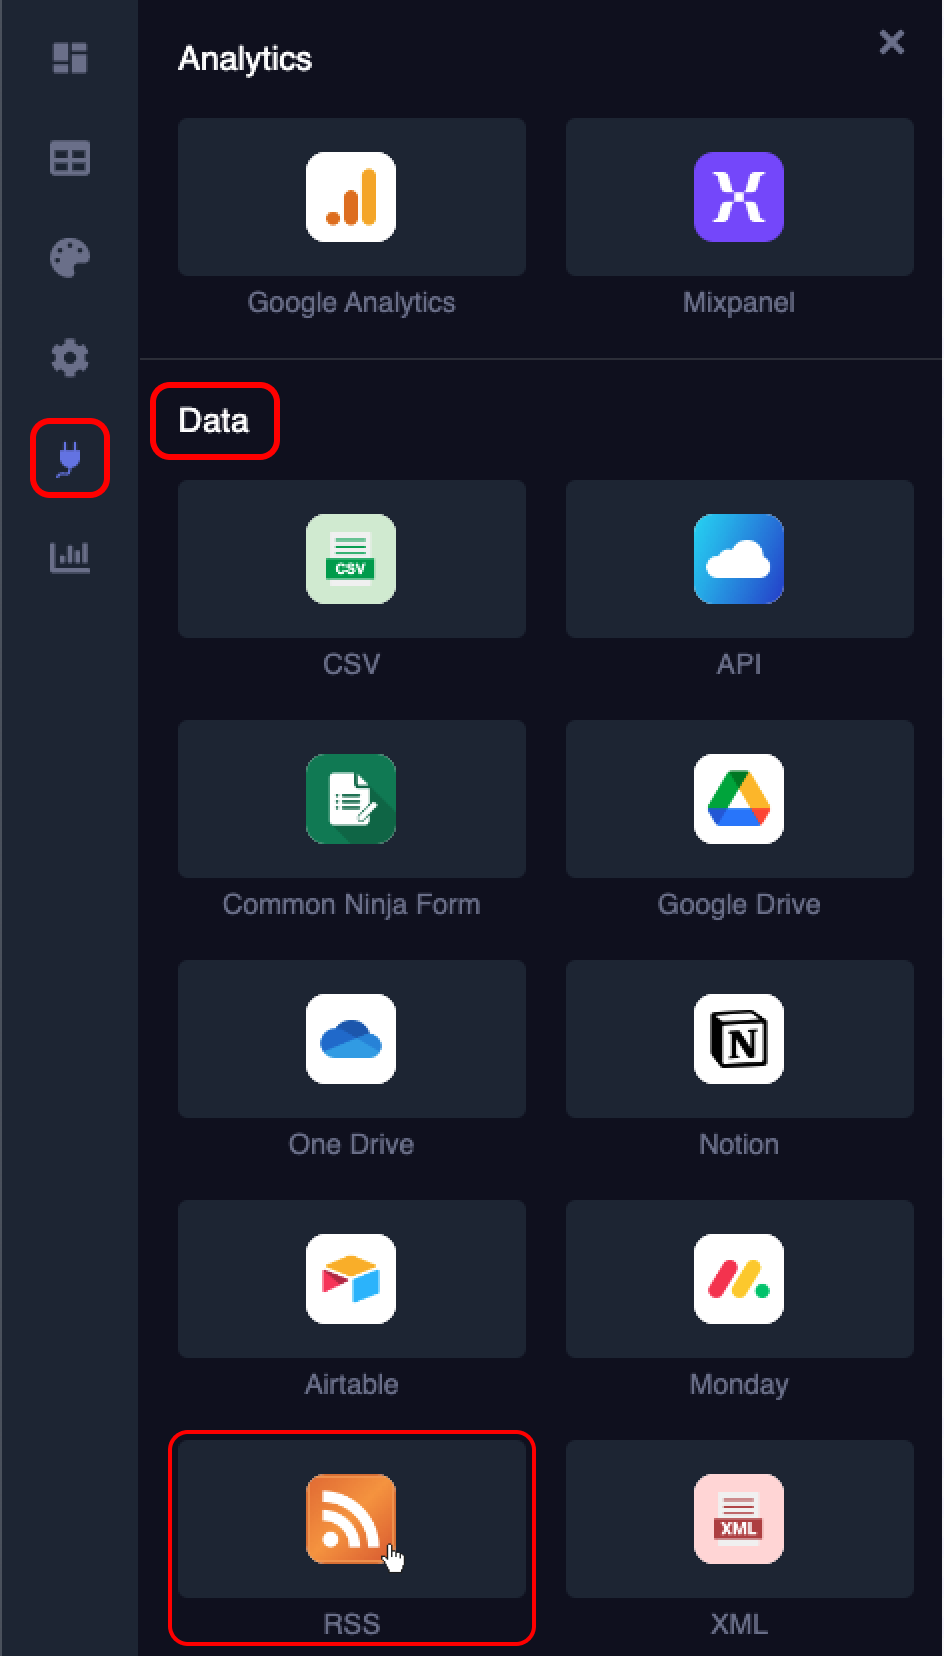The image size is (944, 1656).
Task: Select the Notion integration
Action: click(739, 1039)
